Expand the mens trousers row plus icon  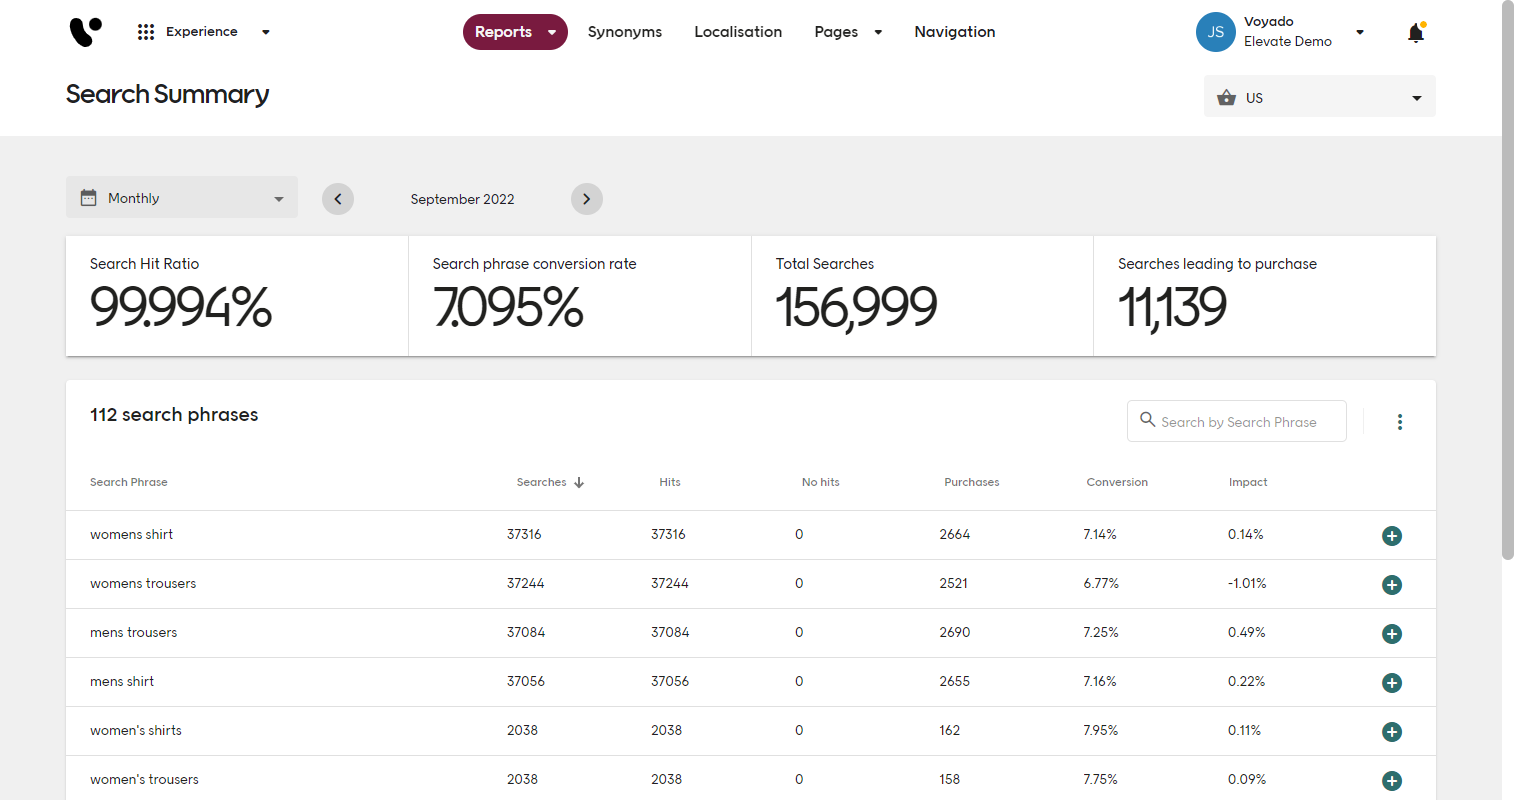tap(1392, 634)
